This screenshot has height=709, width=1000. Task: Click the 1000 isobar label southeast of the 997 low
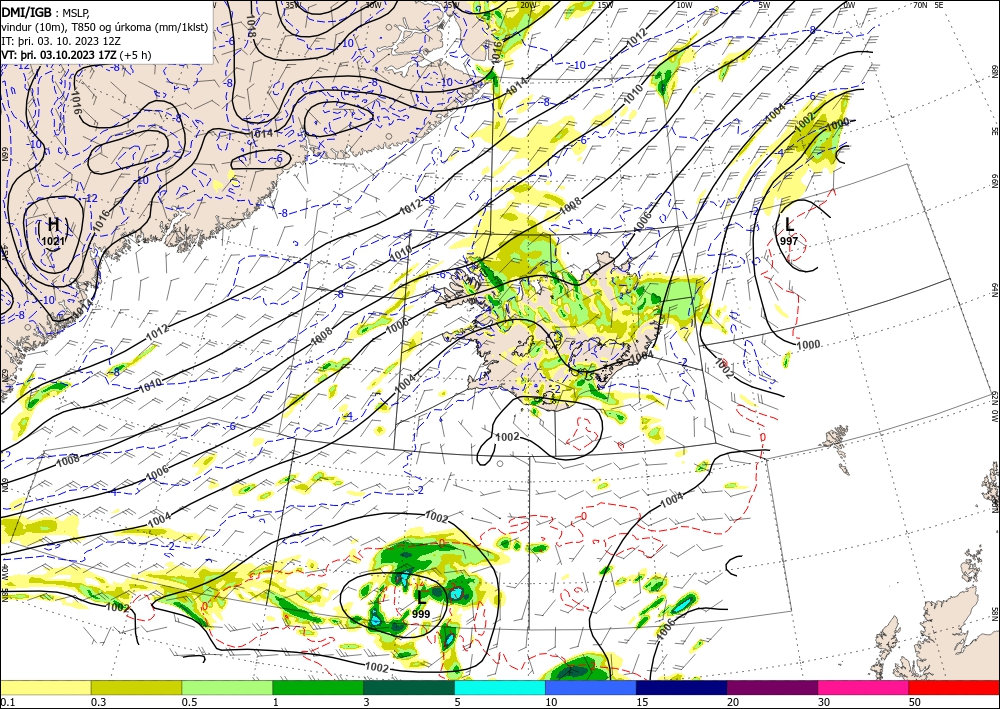(808, 345)
